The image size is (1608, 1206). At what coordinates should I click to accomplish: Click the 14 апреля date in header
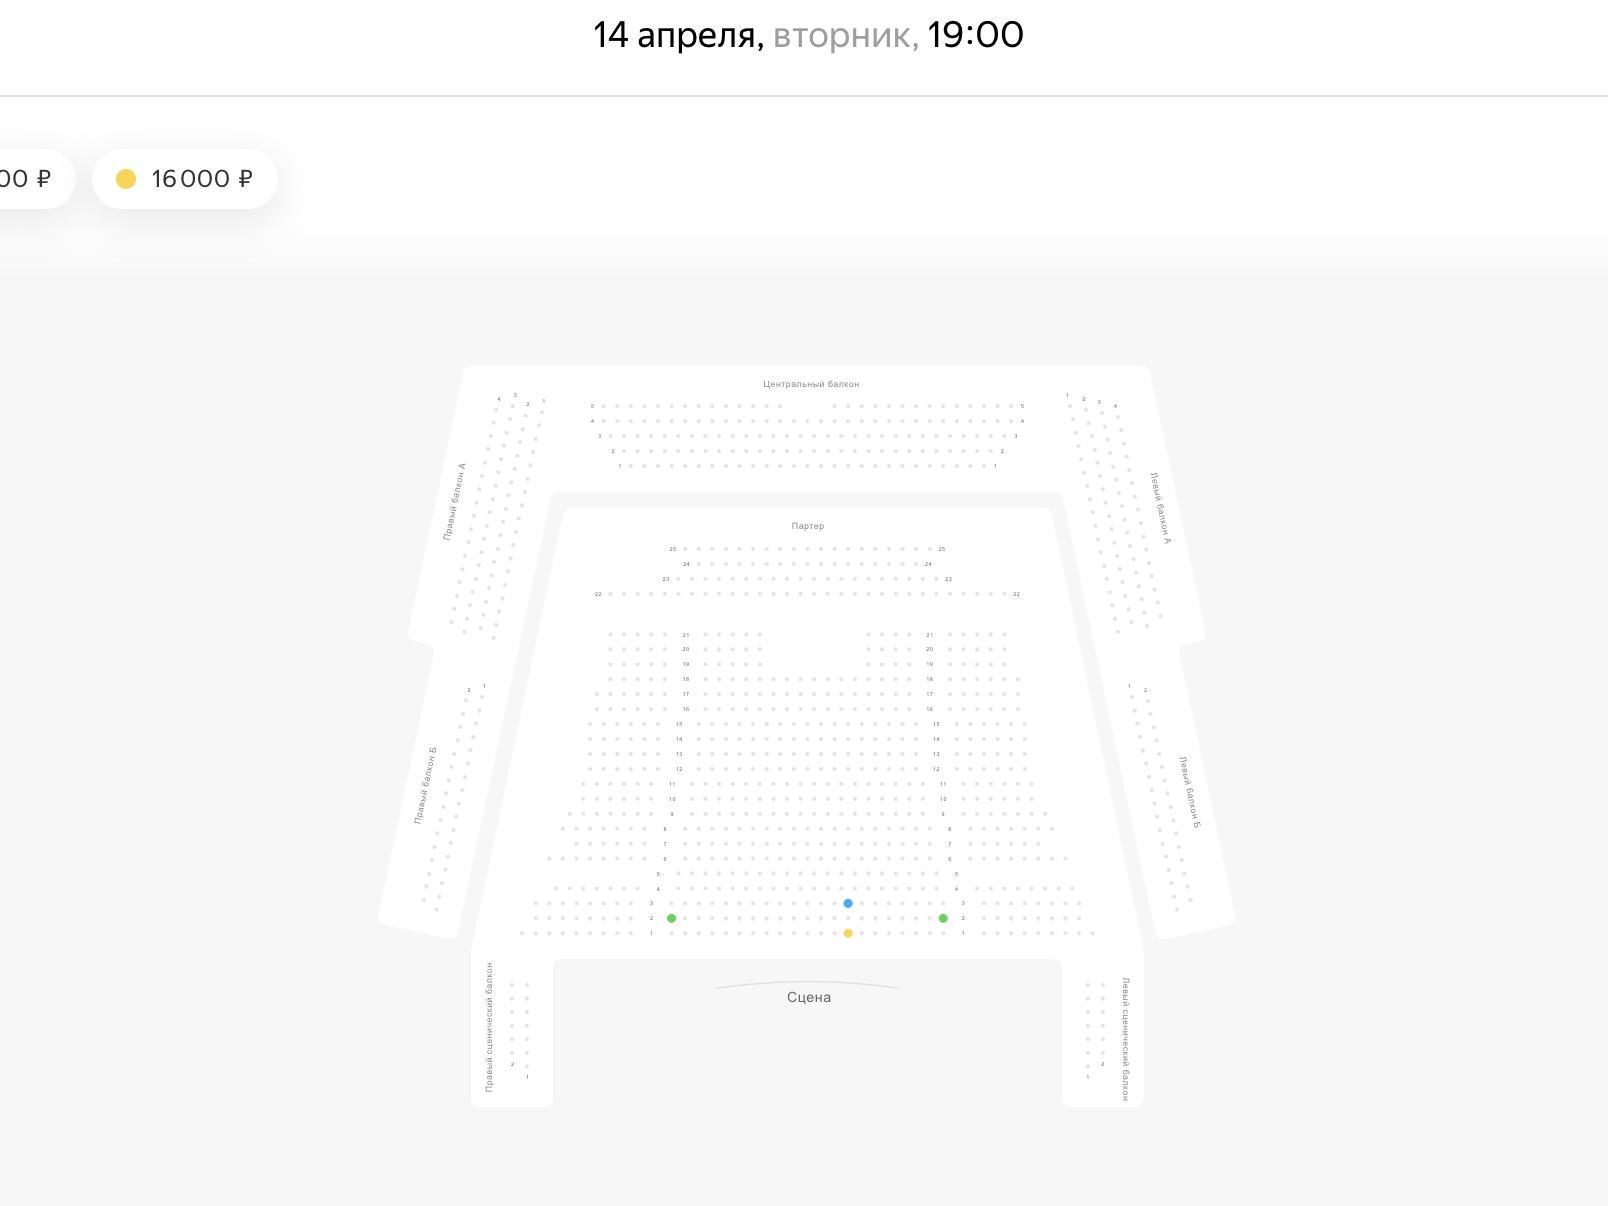(677, 35)
